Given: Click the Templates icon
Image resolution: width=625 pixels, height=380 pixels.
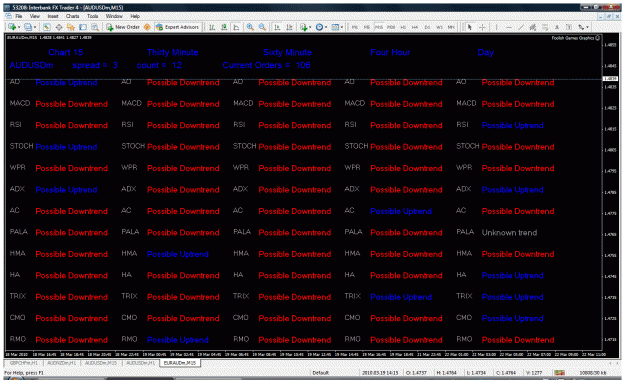Looking at the screenshot, I should (335, 27).
